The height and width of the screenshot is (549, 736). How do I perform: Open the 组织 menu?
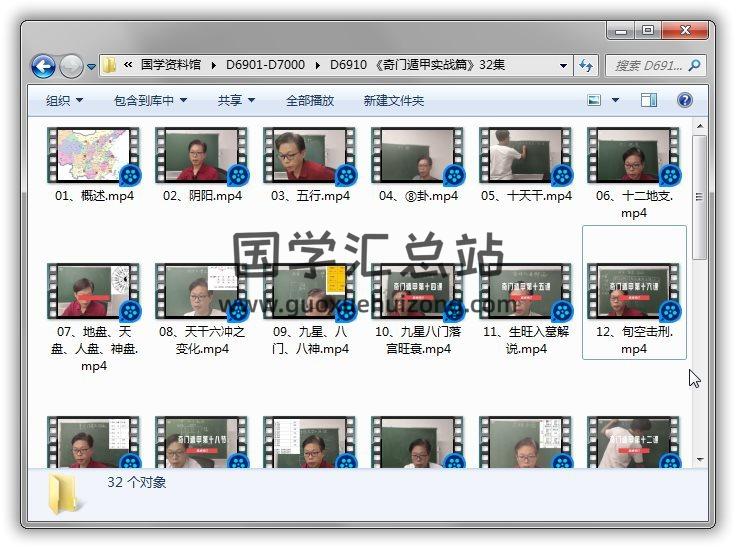64,100
